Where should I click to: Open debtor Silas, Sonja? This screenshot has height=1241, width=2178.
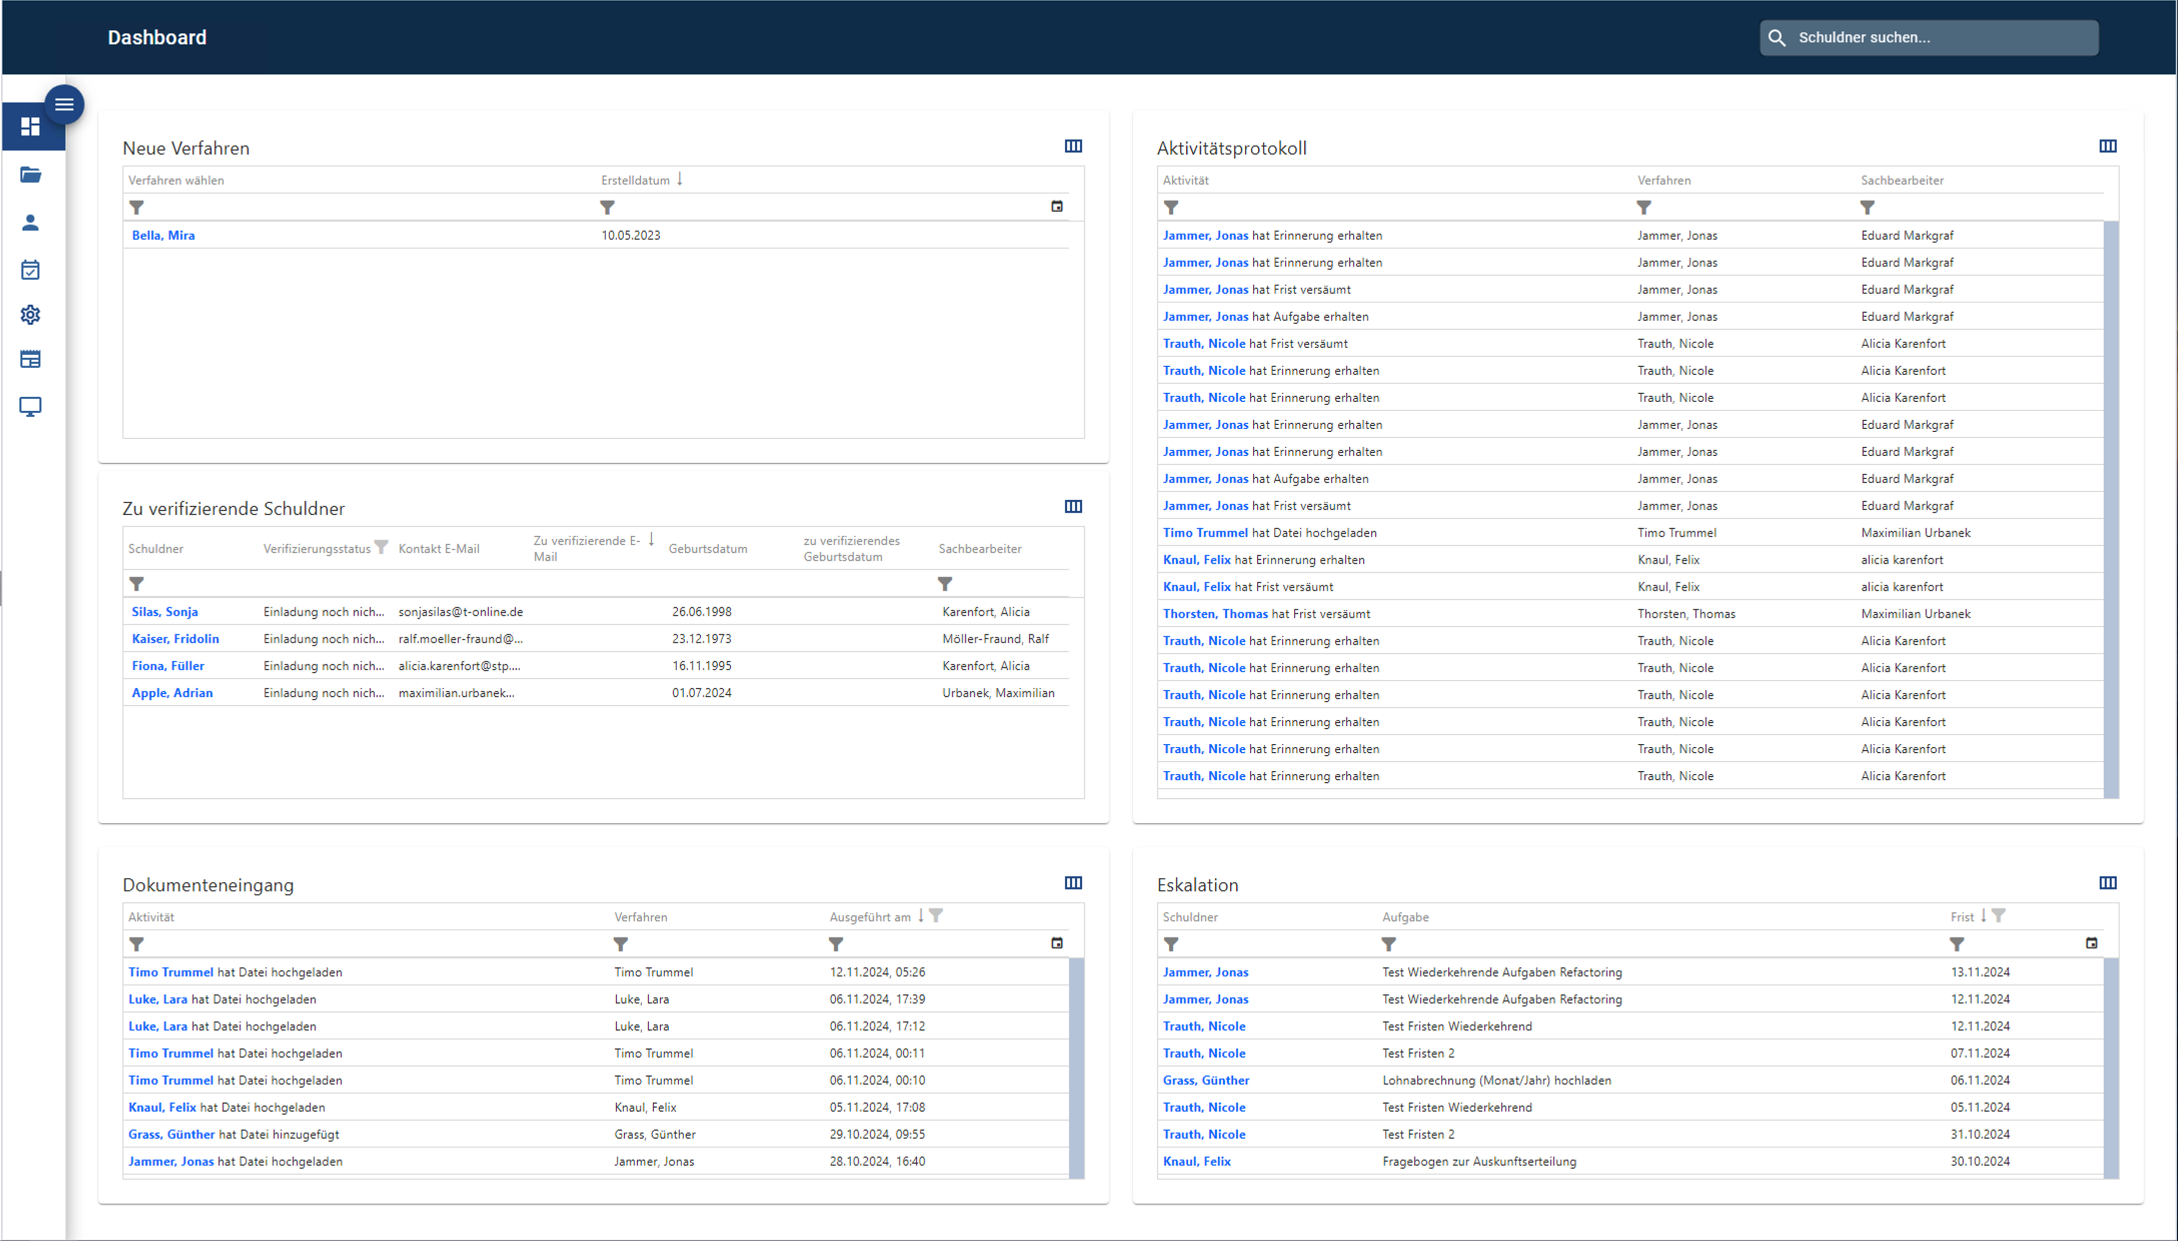(x=165, y=611)
